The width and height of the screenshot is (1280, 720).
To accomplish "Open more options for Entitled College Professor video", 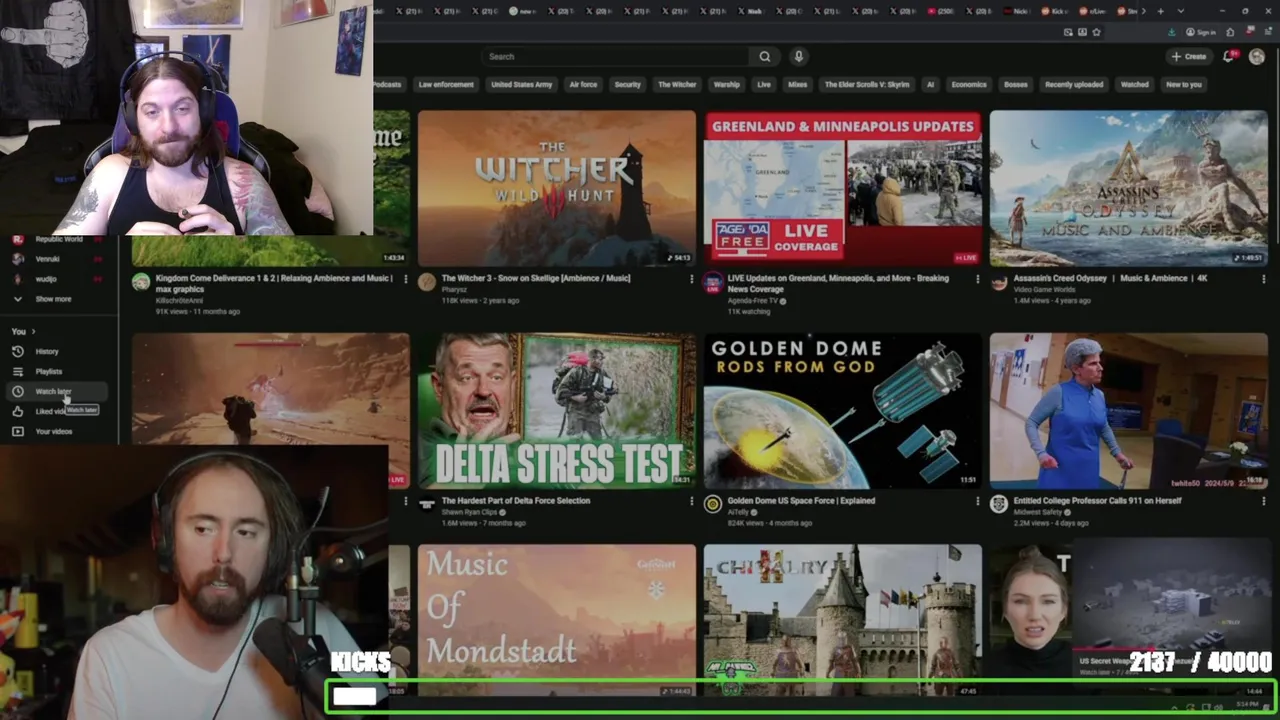I will [x=1263, y=501].
